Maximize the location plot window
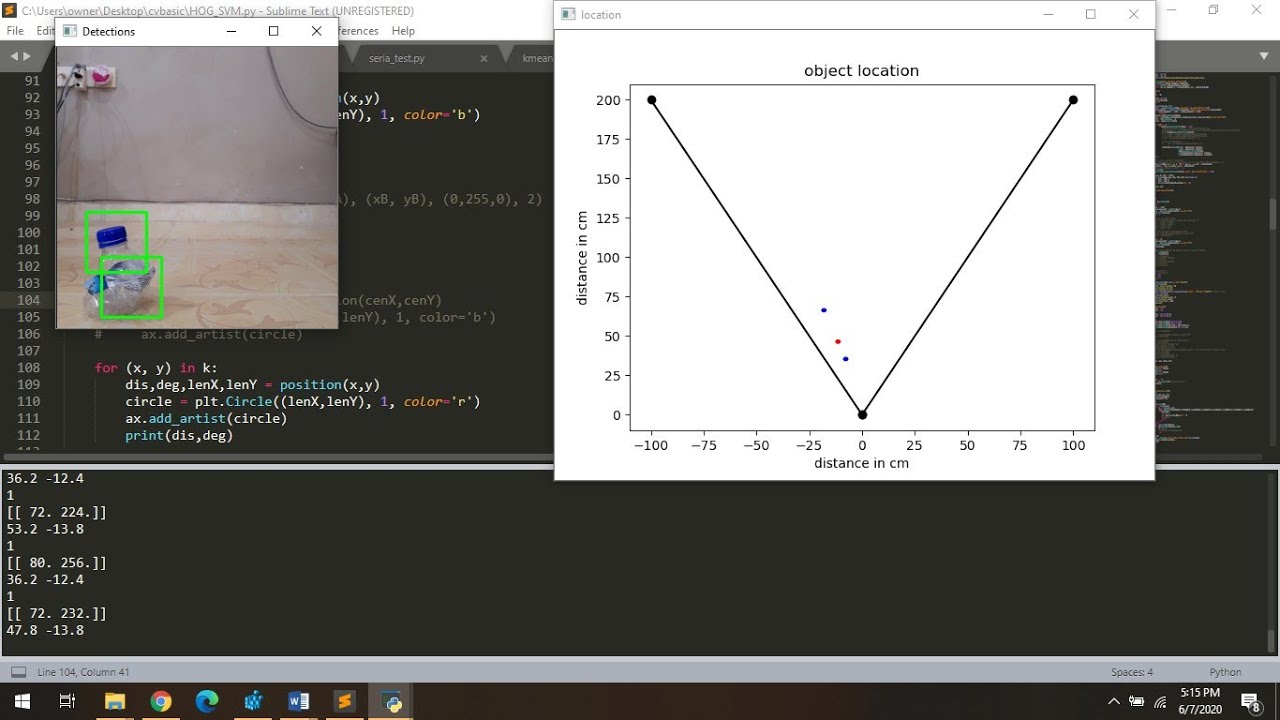Viewport: 1280px width, 720px height. click(1091, 14)
